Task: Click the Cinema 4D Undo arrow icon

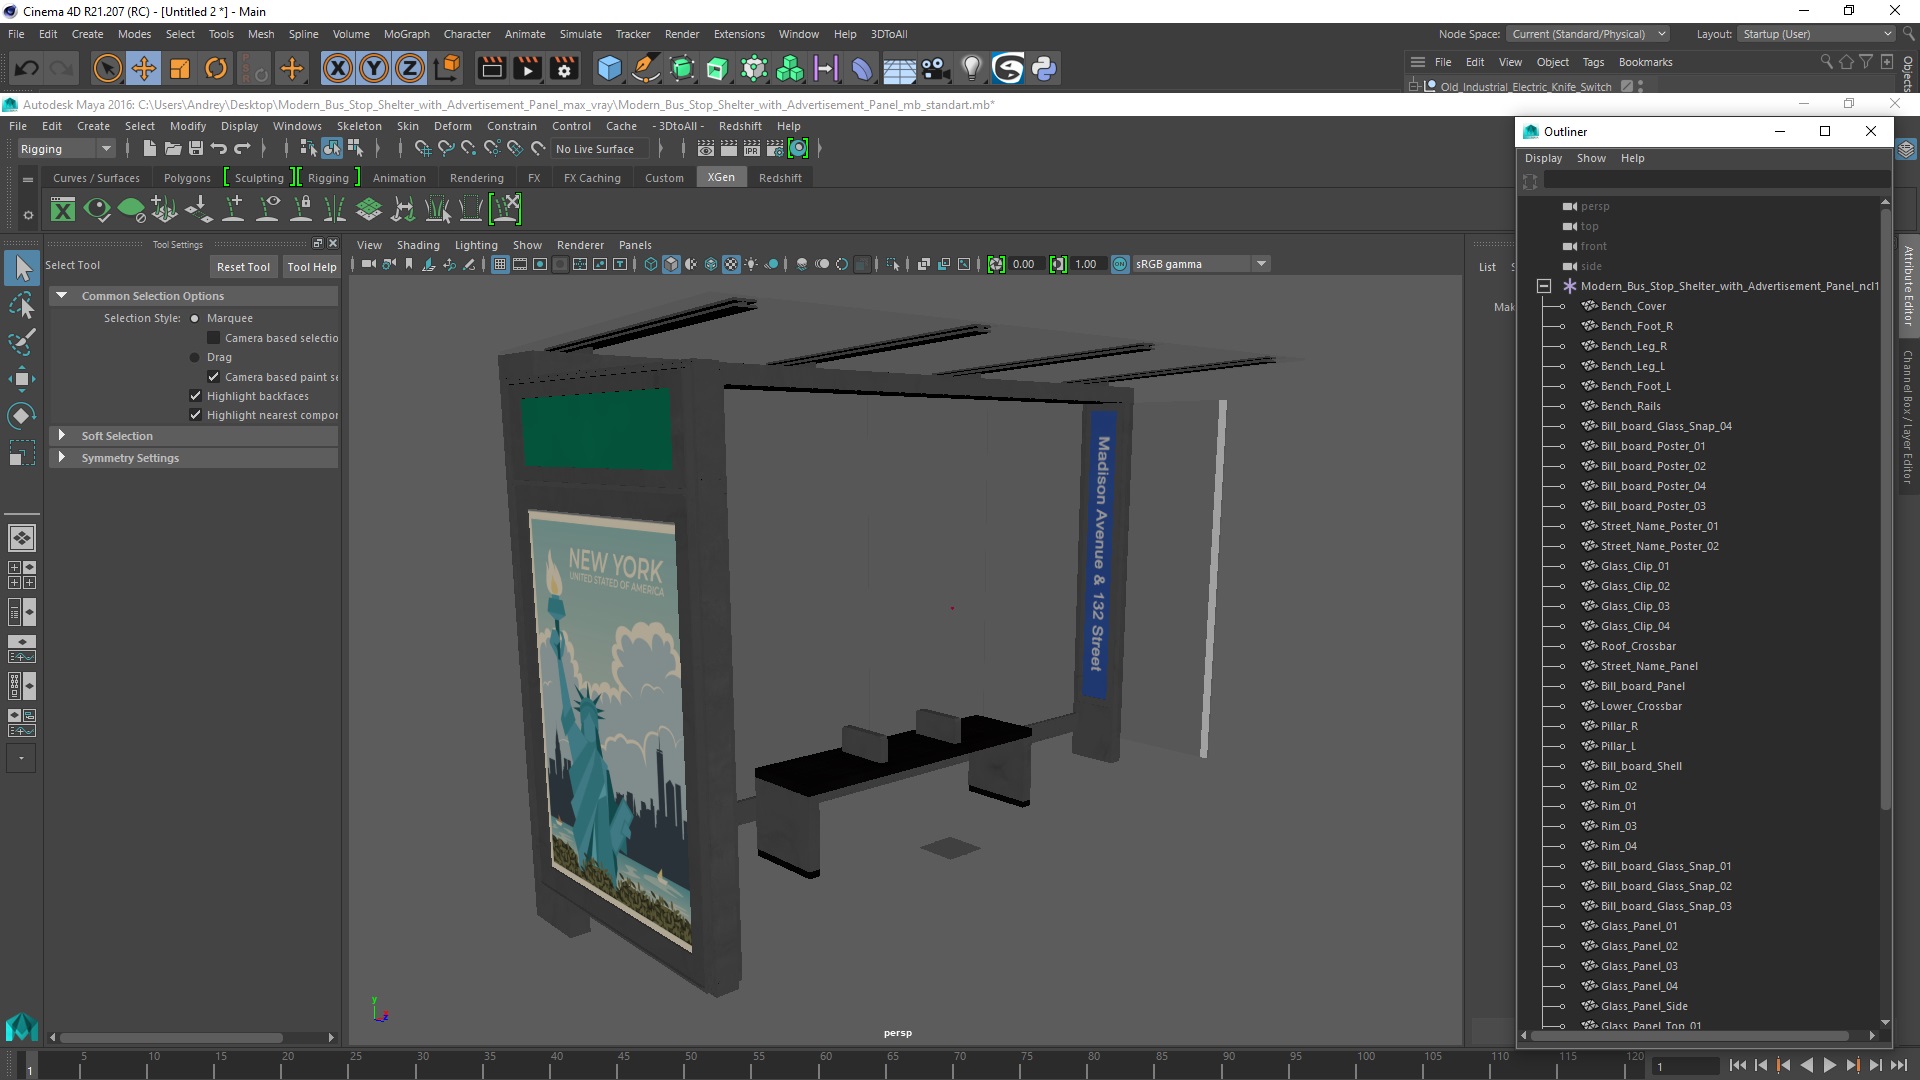Action: (x=27, y=68)
